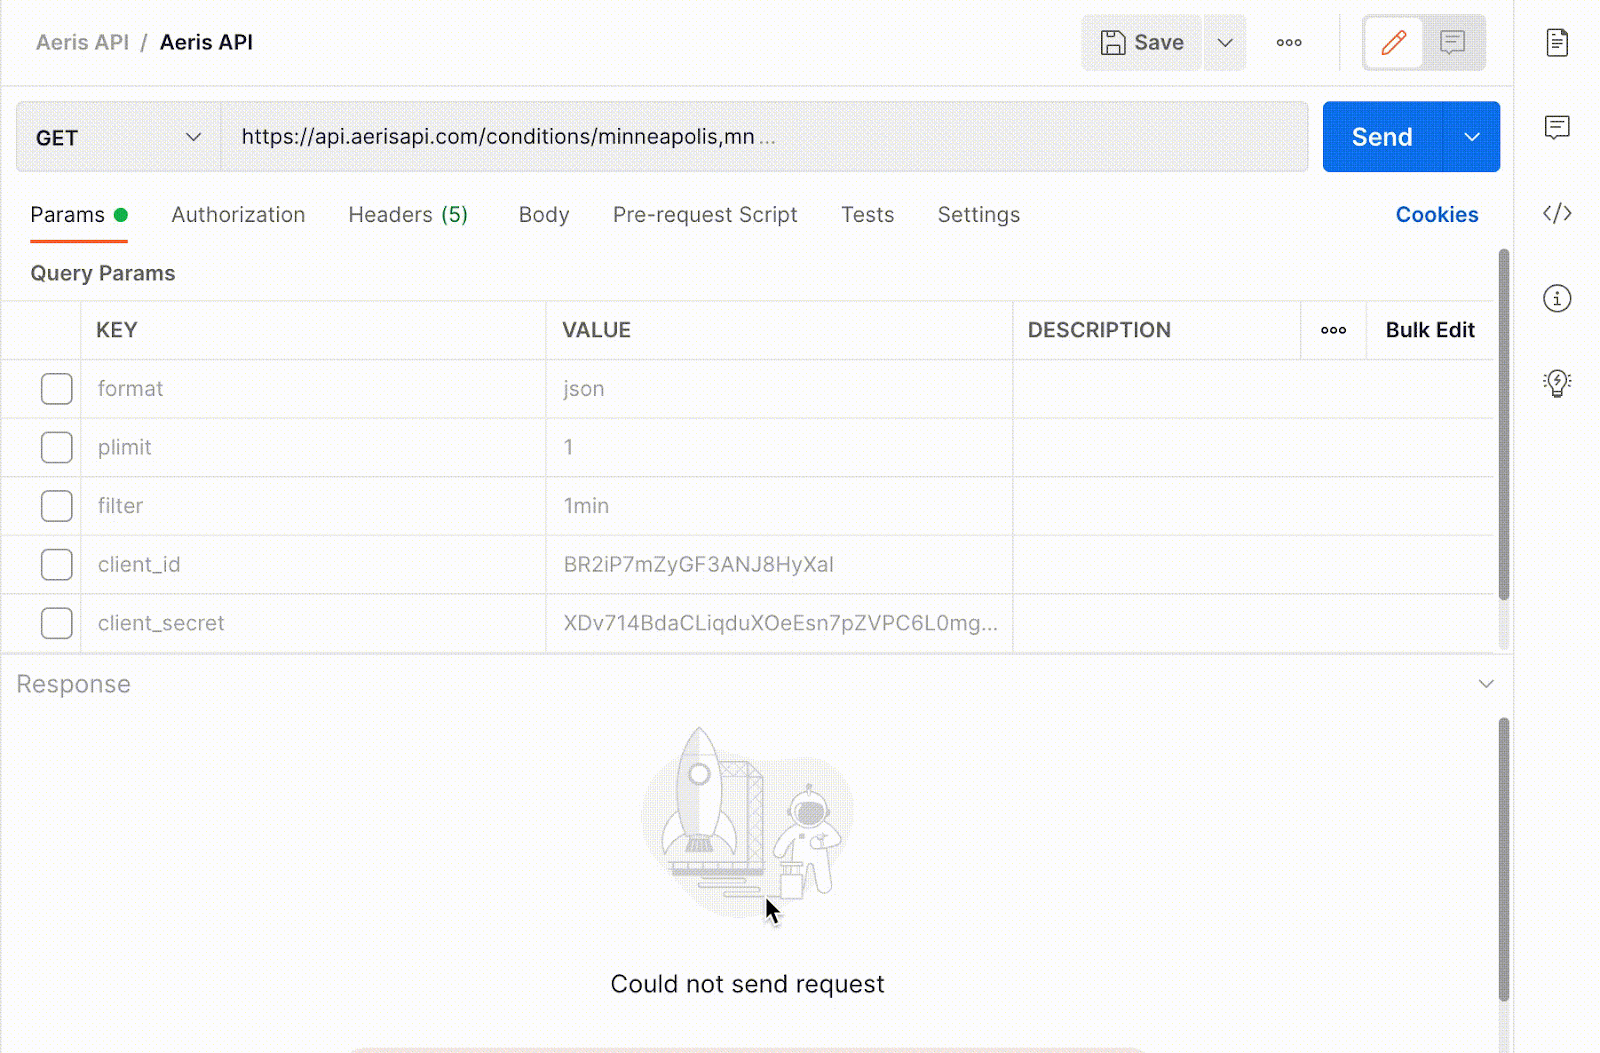
Task: Click the description cell of format row
Action: coord(1253,389)
